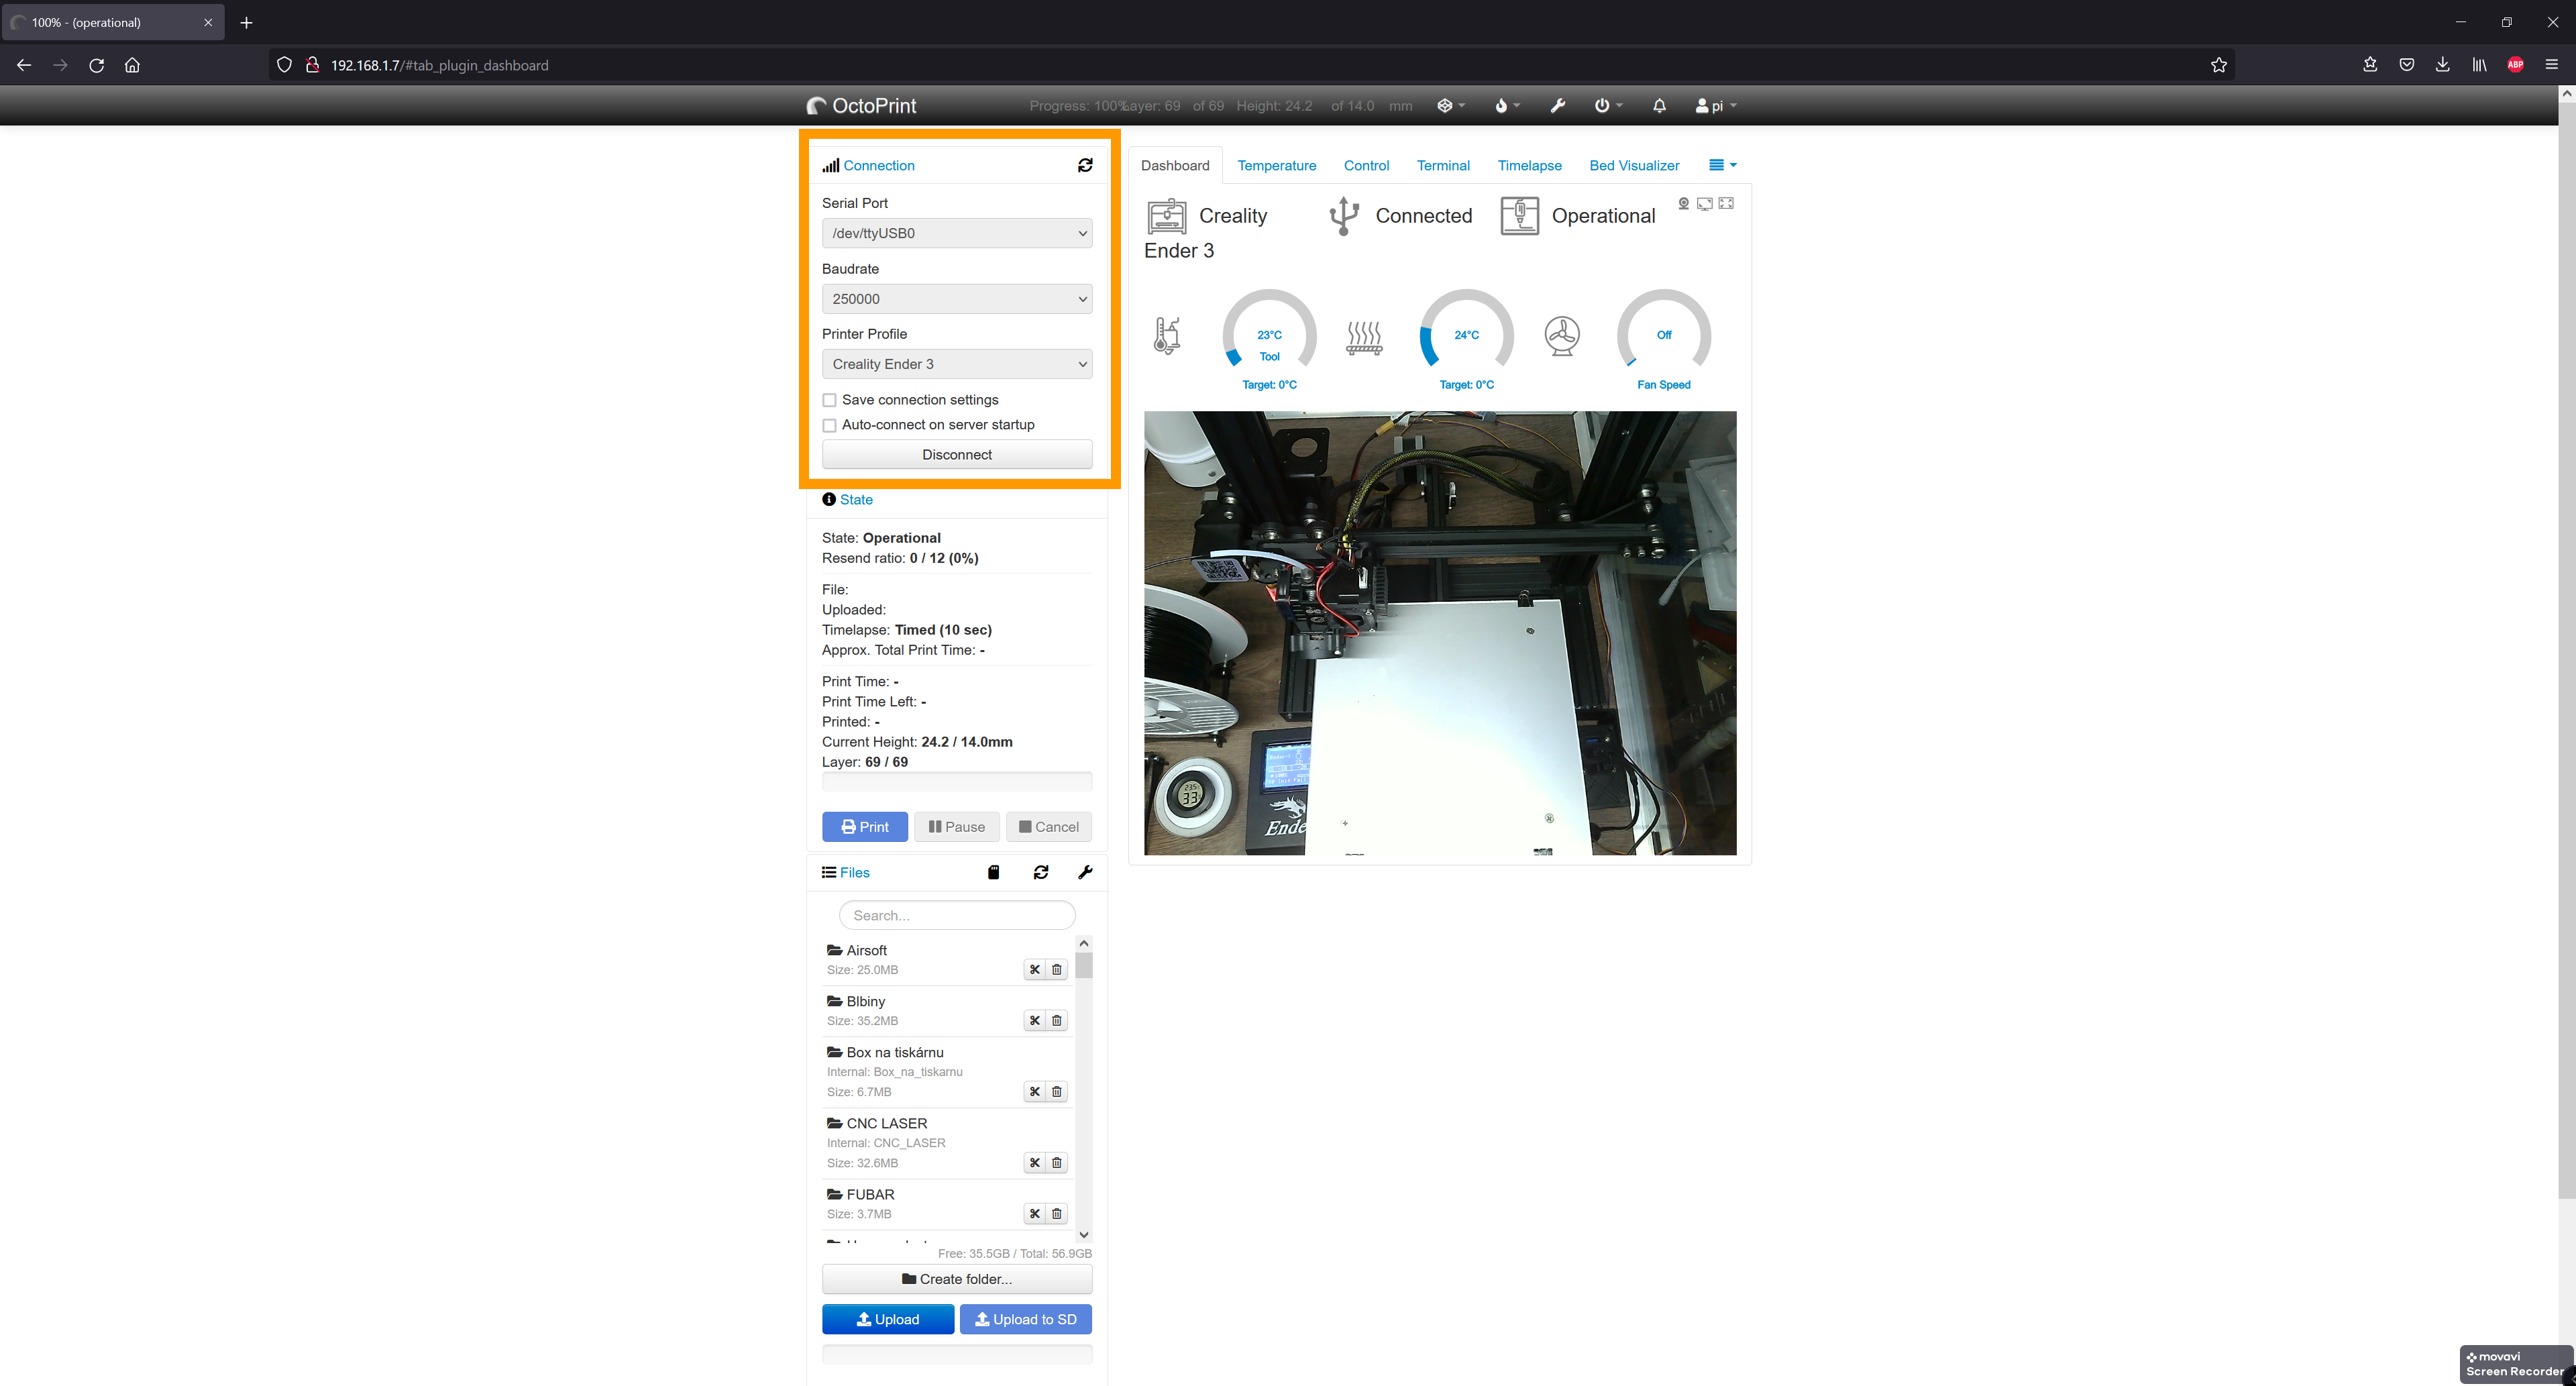Open the pi user menu
The image size is (2576, 1386).
pos(1716,106)
